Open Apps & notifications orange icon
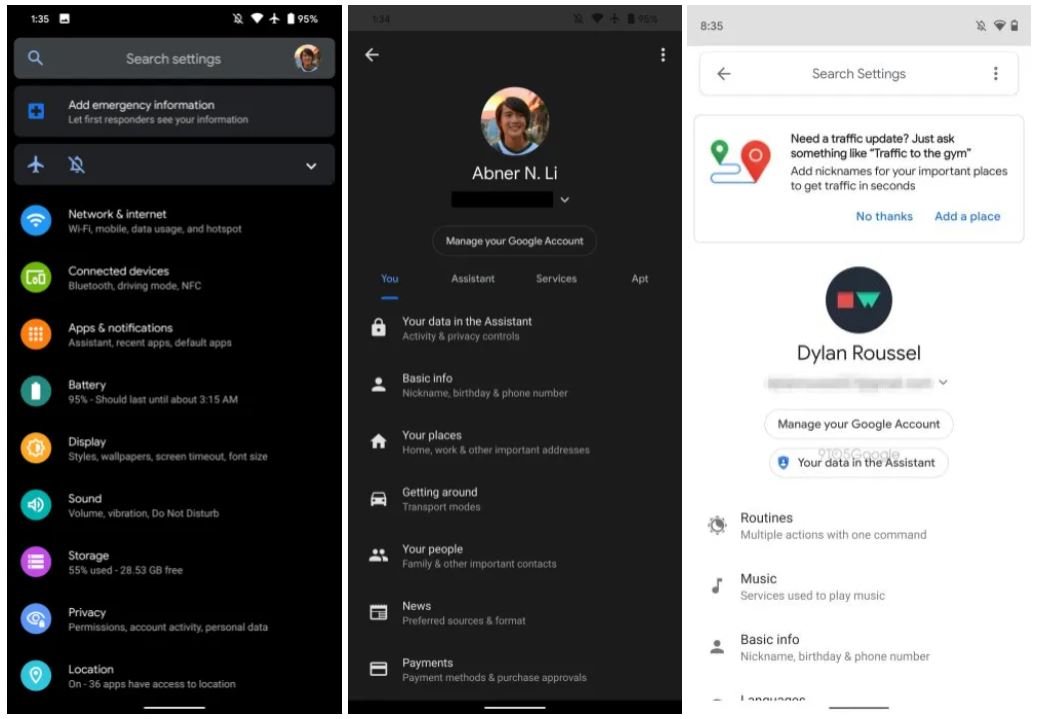1042x719 pixels. coord(36,334)
